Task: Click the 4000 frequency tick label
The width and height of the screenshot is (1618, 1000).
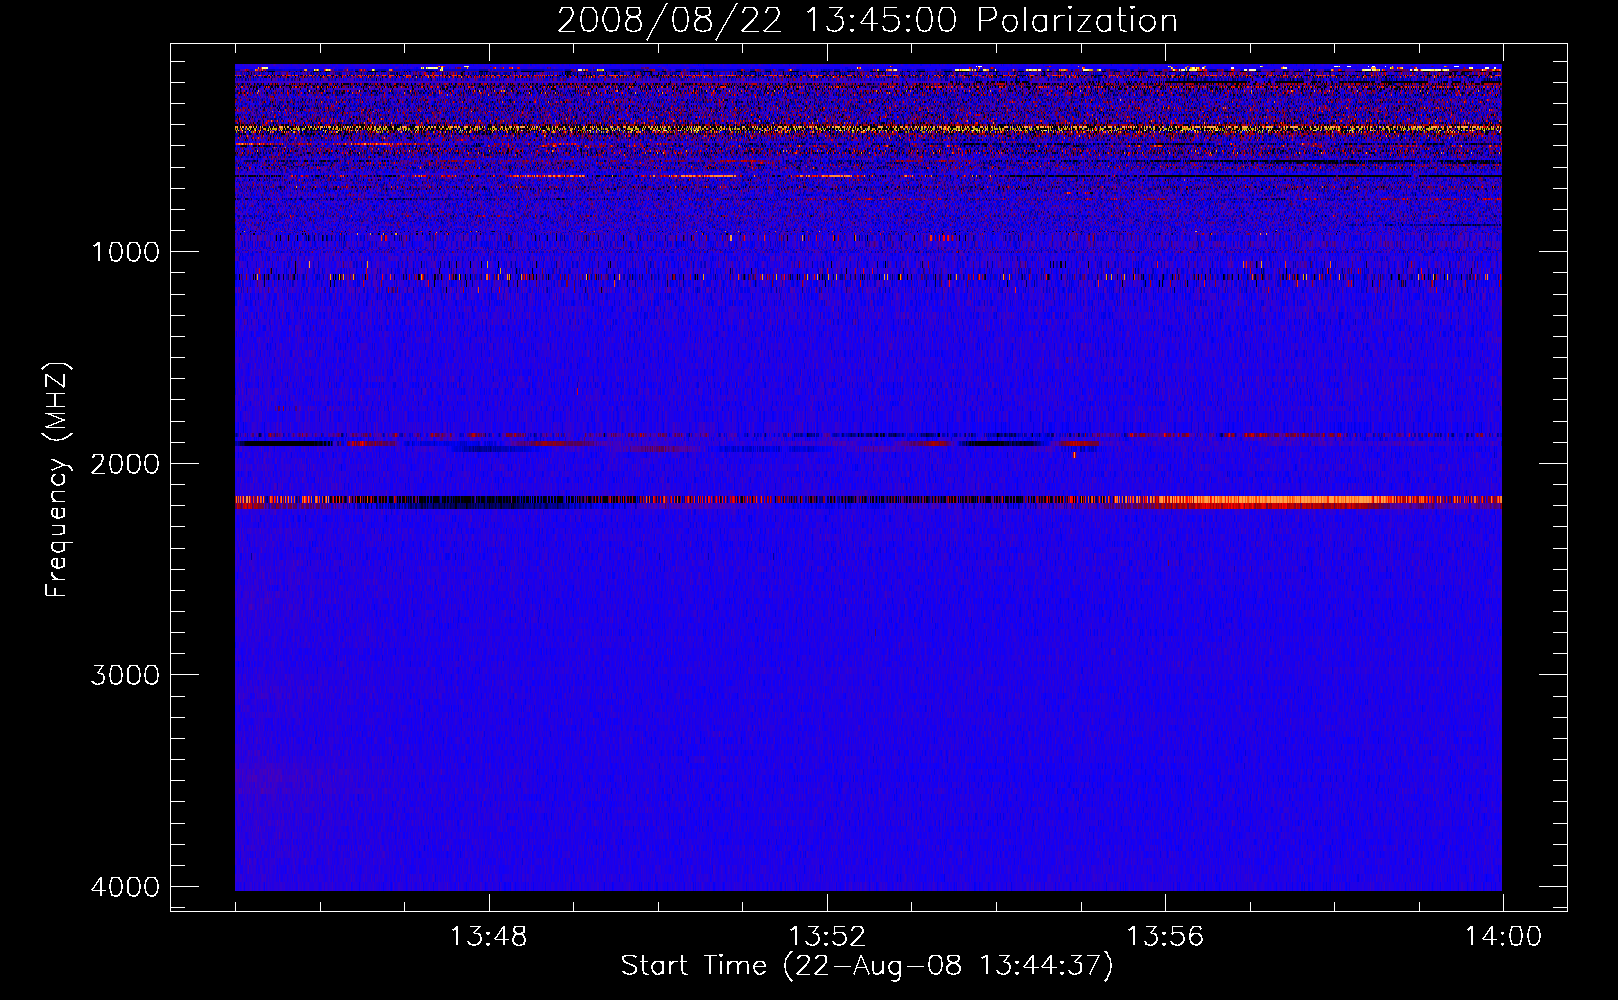Action: [125, 887]
